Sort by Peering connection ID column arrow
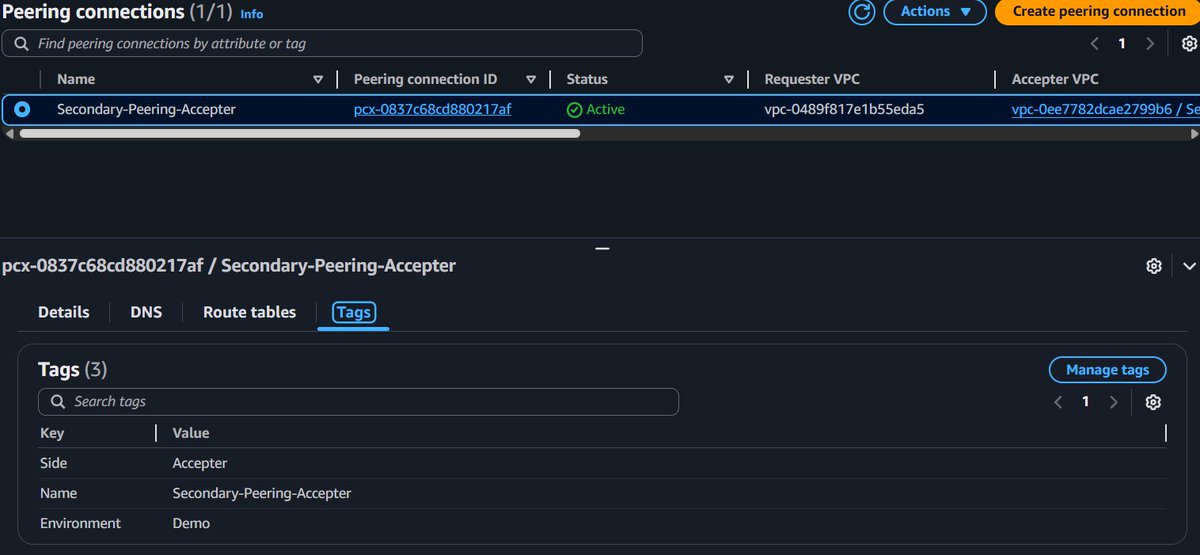The image size is (1200, 555). coord(531,79)
